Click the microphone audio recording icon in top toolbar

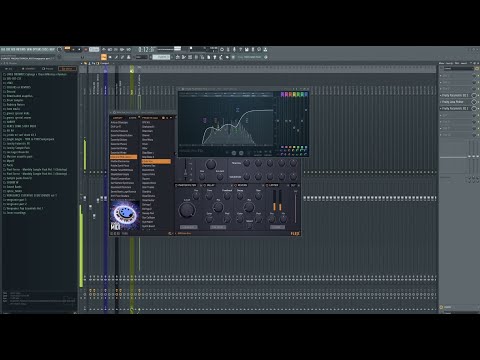click(x=234, y=49)
